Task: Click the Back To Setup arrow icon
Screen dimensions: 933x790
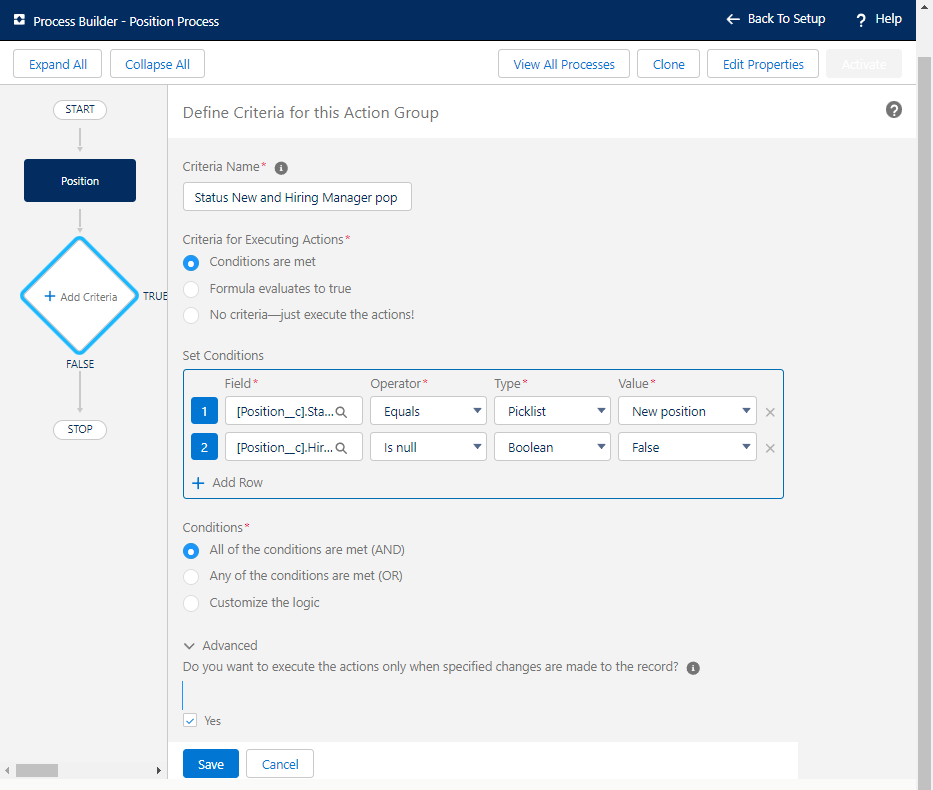Action: pyautogui.click(x=733, y=19)
